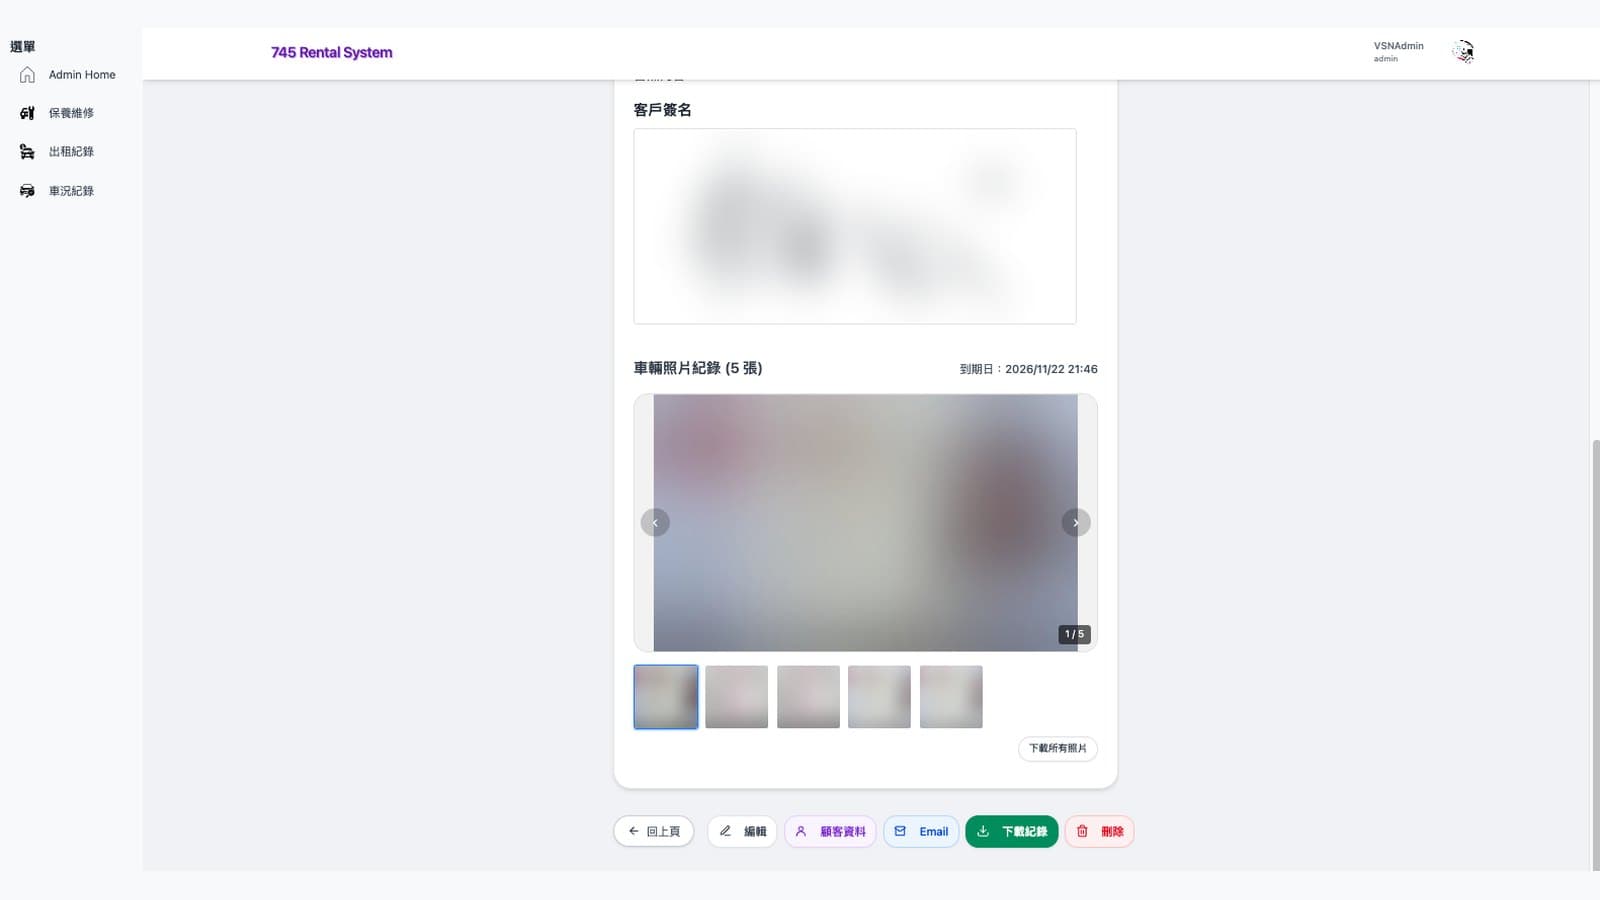Click the 1 / 5 photo counter
1600x900 pixels.
click(1075, 634)
